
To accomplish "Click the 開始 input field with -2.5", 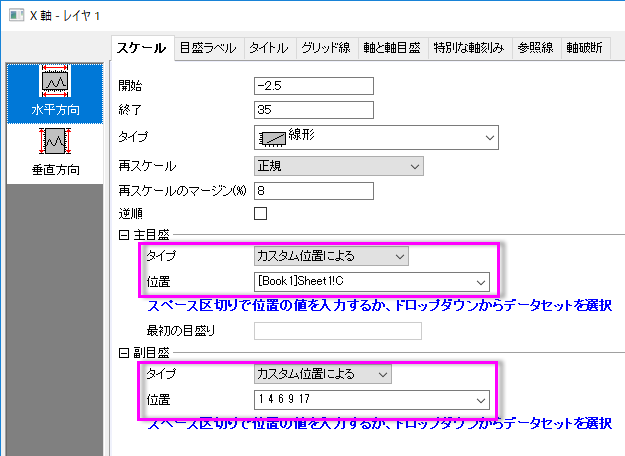I will coord(314,86).
